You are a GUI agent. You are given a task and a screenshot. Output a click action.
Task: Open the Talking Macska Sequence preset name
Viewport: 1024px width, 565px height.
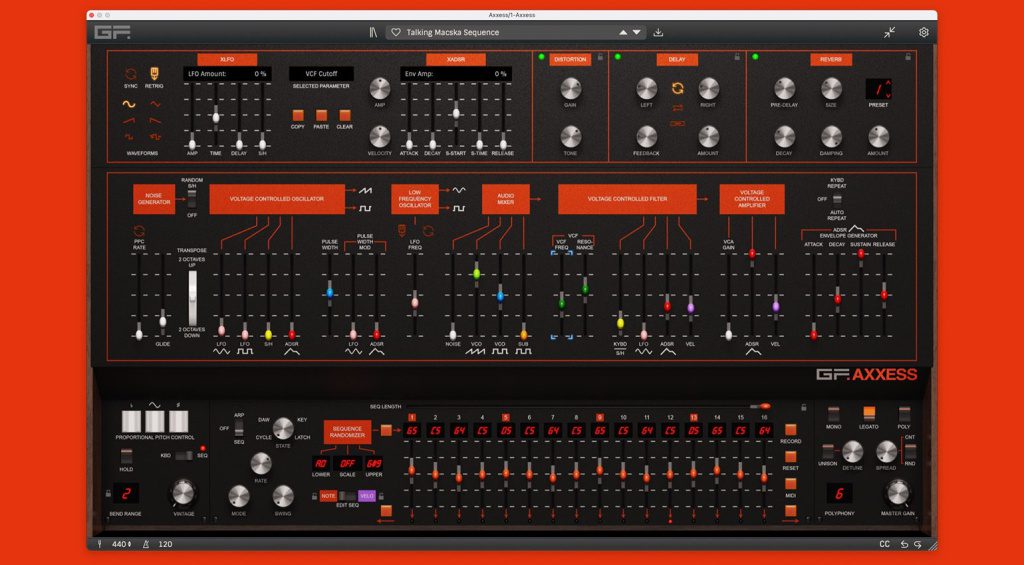pyautogui.click(x=453, y=33)
